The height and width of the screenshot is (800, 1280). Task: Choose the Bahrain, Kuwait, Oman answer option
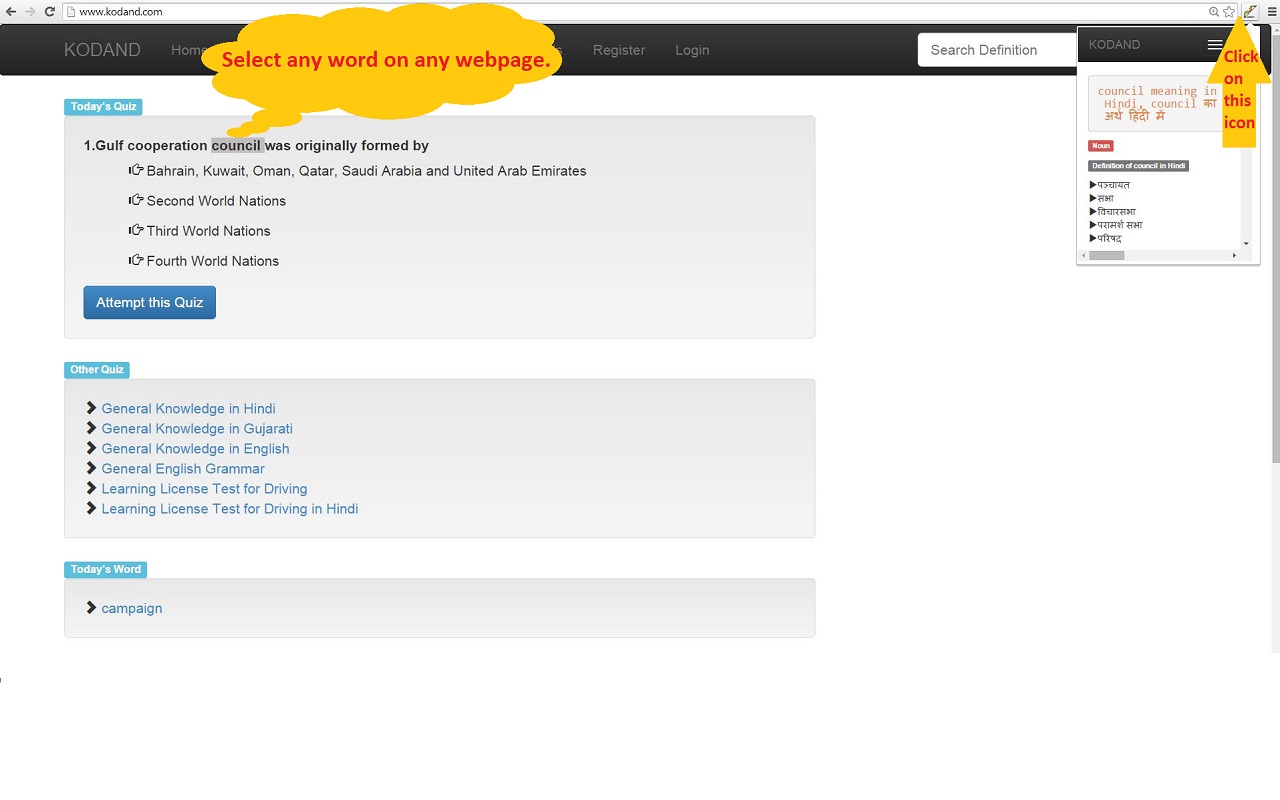[x=366, y=171]
